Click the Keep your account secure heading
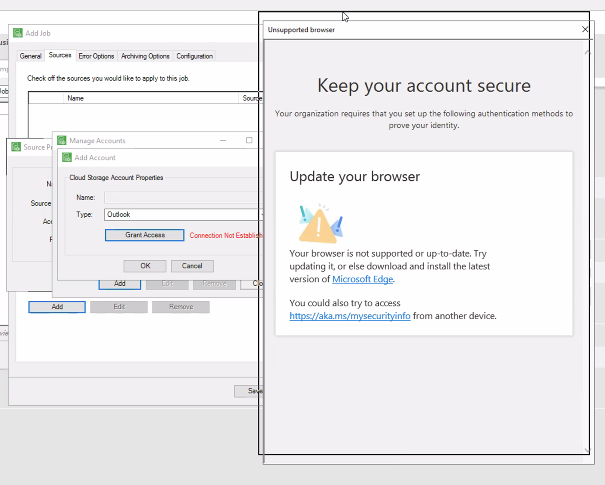This screenshot has width=605, height=485. point(424,86)
